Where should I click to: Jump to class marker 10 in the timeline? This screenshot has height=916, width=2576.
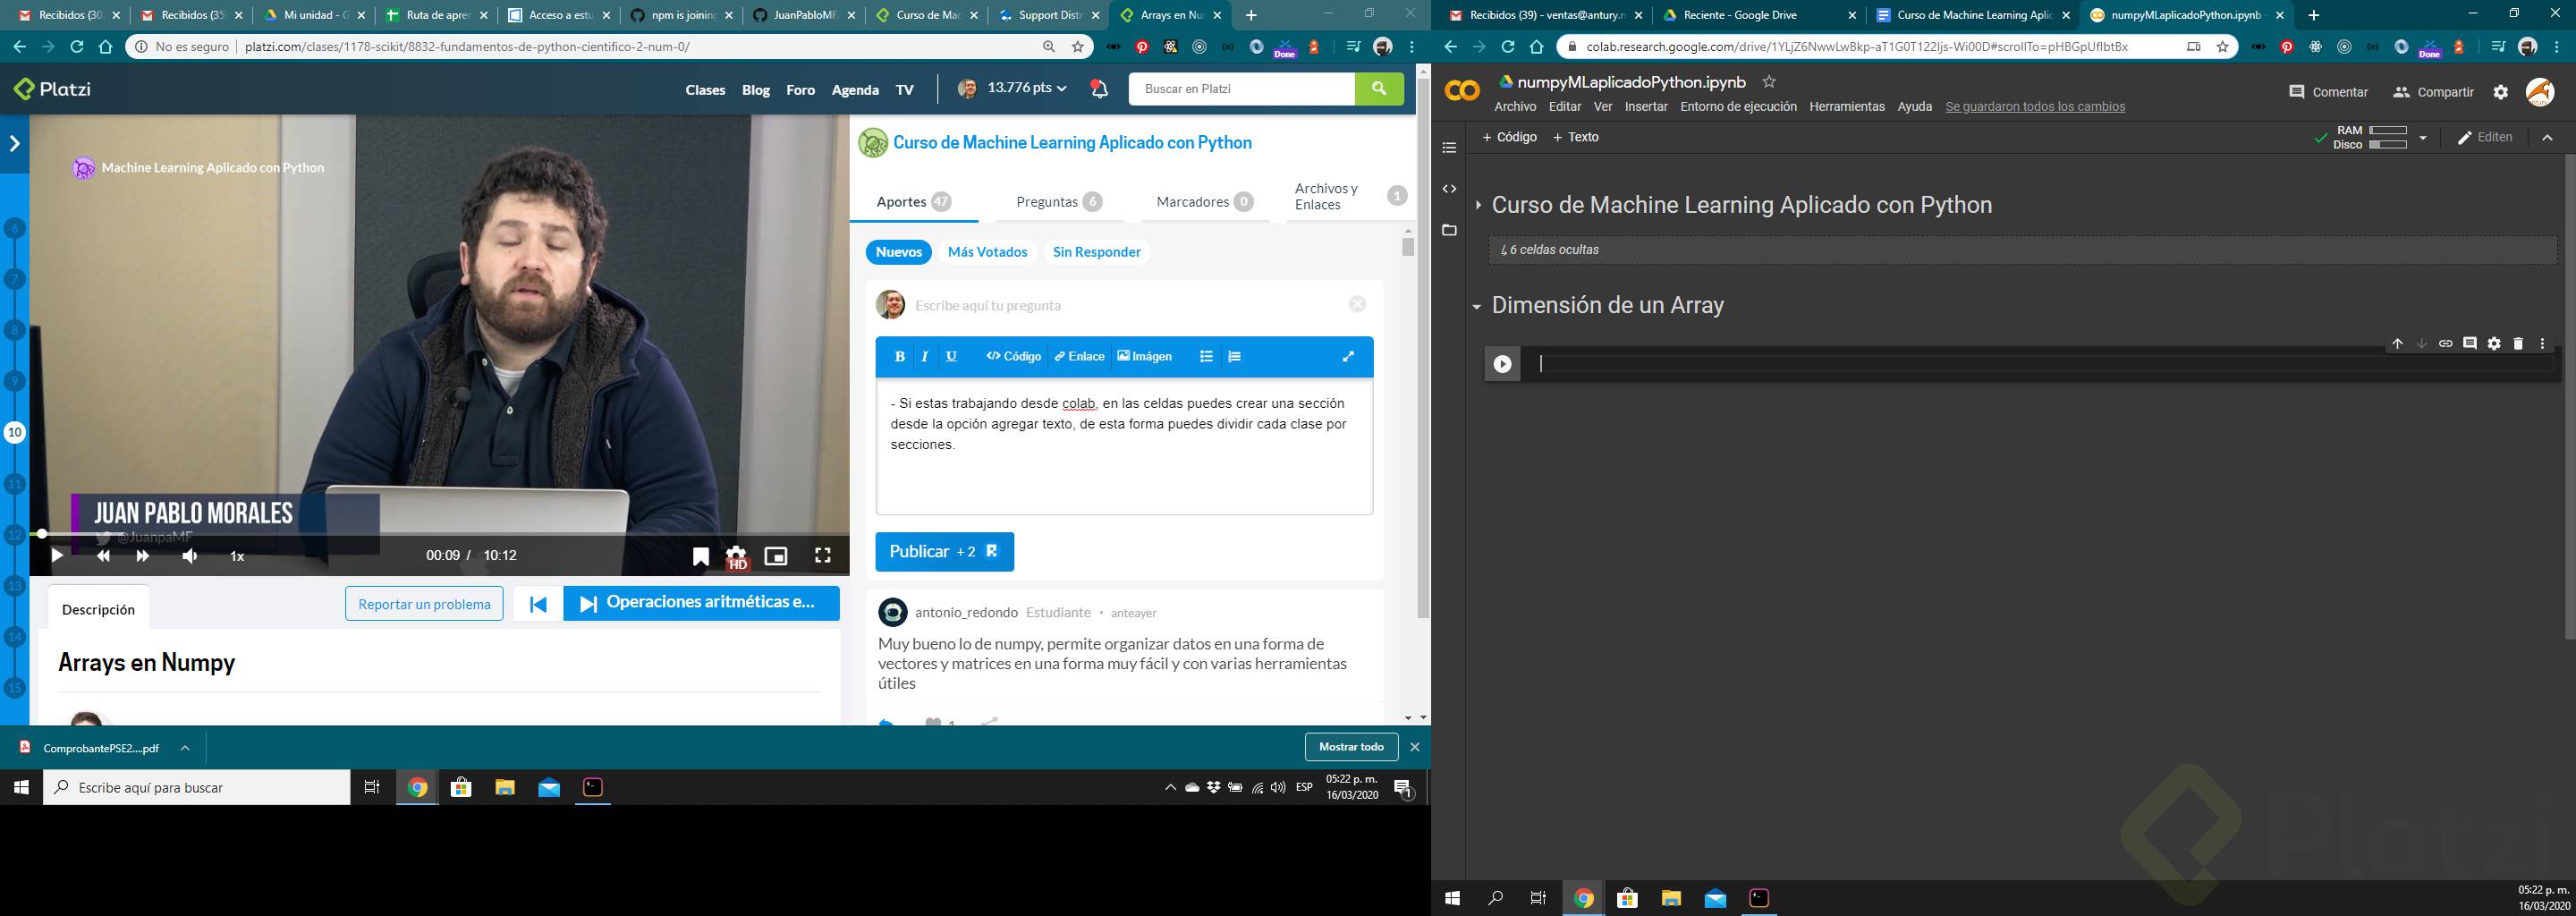[x=15, y=433]
